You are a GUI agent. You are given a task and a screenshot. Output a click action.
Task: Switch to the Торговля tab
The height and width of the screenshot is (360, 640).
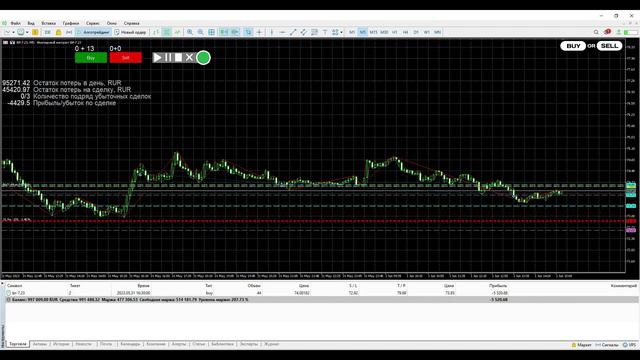[18, 344]
